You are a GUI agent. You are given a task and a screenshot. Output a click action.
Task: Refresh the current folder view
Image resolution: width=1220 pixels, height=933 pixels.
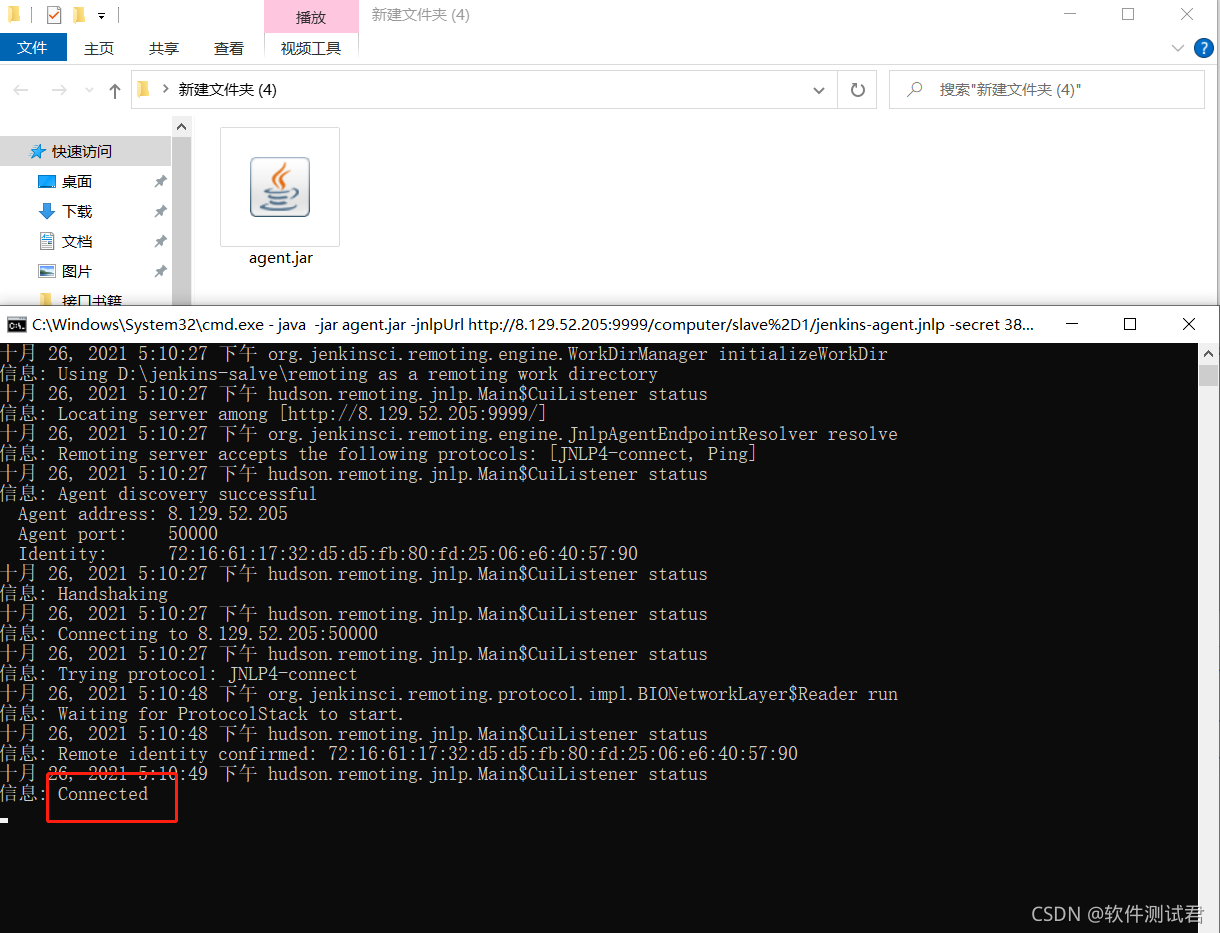tap(857, 90)
